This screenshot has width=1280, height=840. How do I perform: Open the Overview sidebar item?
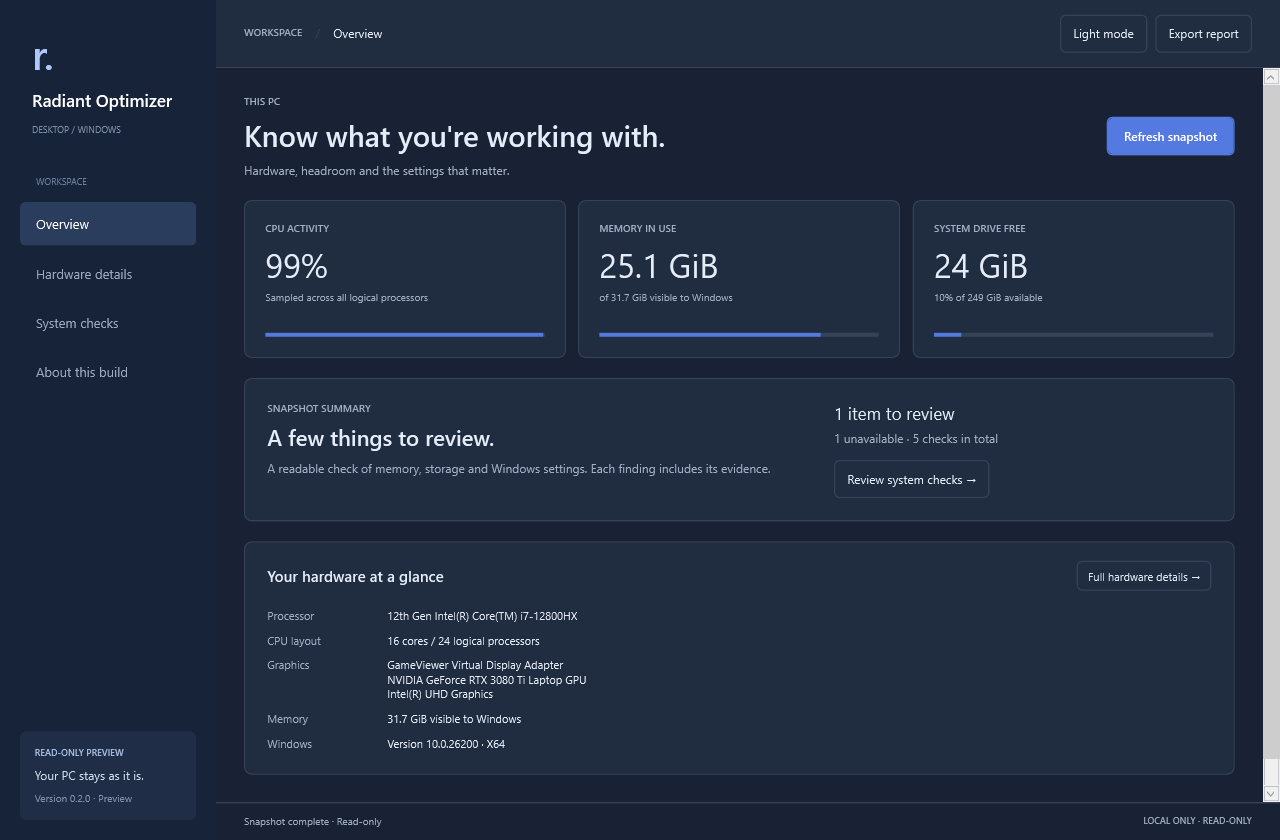coord(108,224)
